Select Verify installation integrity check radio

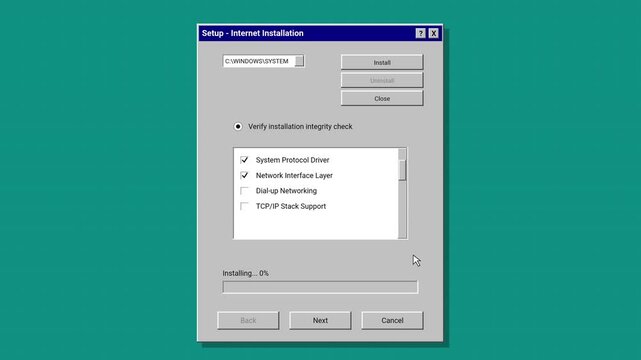[238, 126]
